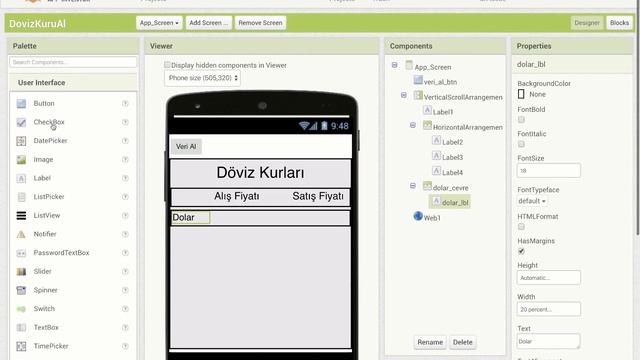Select the Label palette icon

pyautogui.click(x=21, y=178)
